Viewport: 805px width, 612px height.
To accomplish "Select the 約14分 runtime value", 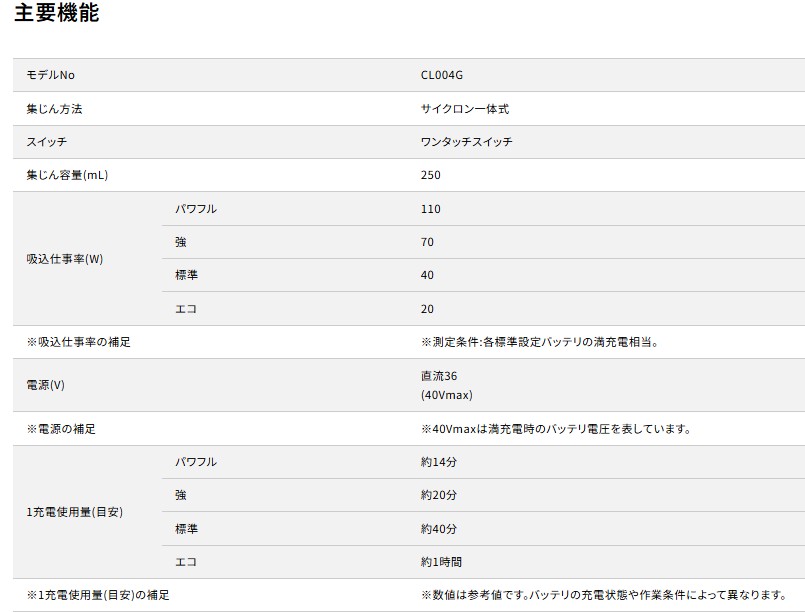I will [x=439, y=462].
